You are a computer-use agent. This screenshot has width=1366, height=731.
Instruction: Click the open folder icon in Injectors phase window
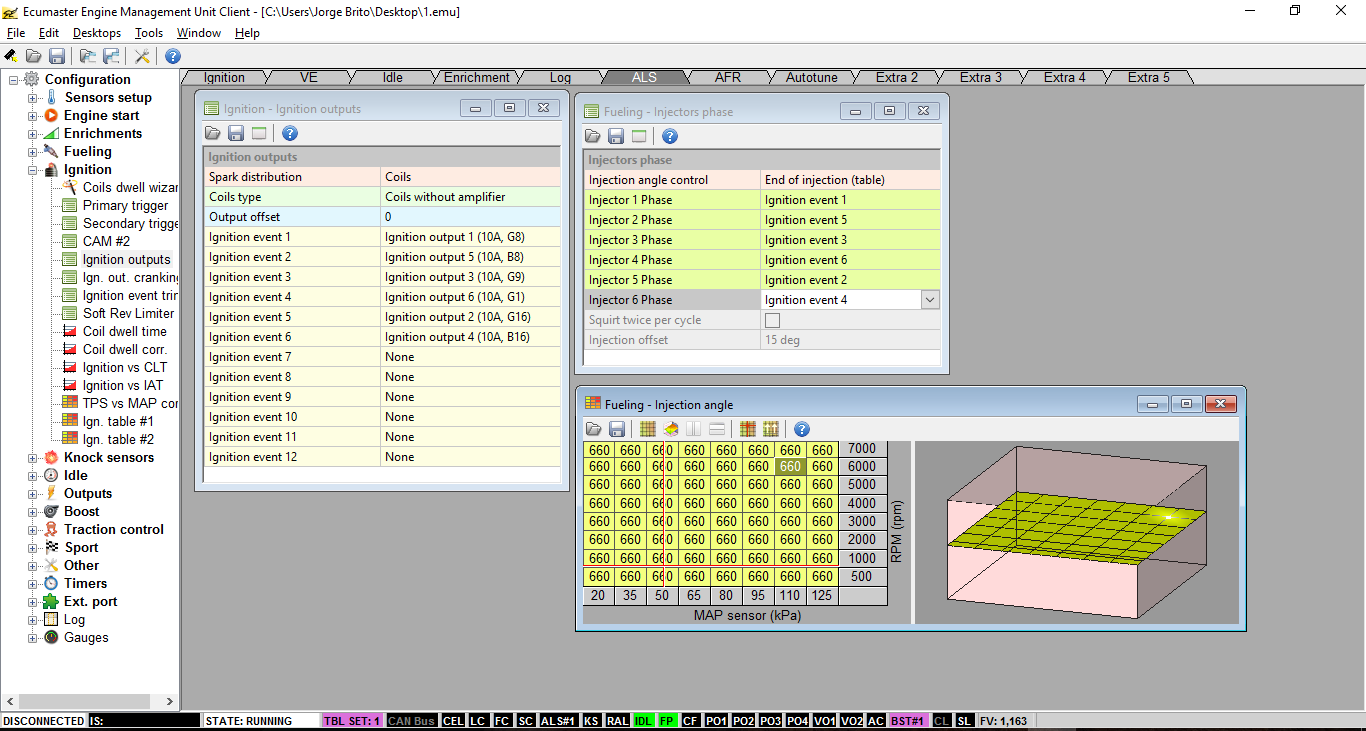click(x=593, y=136)
